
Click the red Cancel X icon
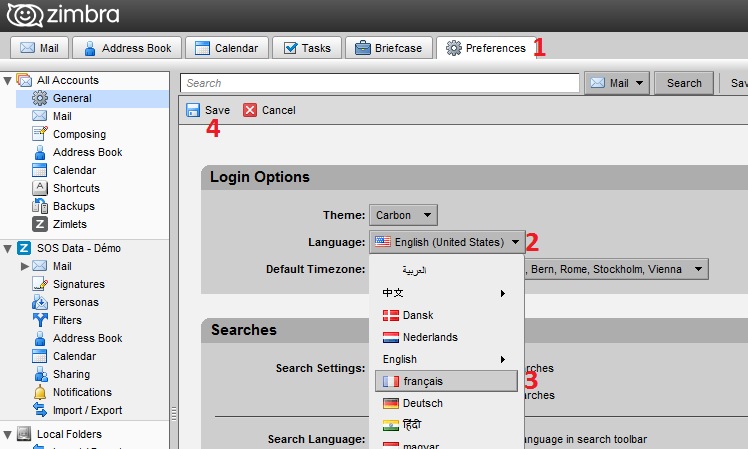(250, 110)
